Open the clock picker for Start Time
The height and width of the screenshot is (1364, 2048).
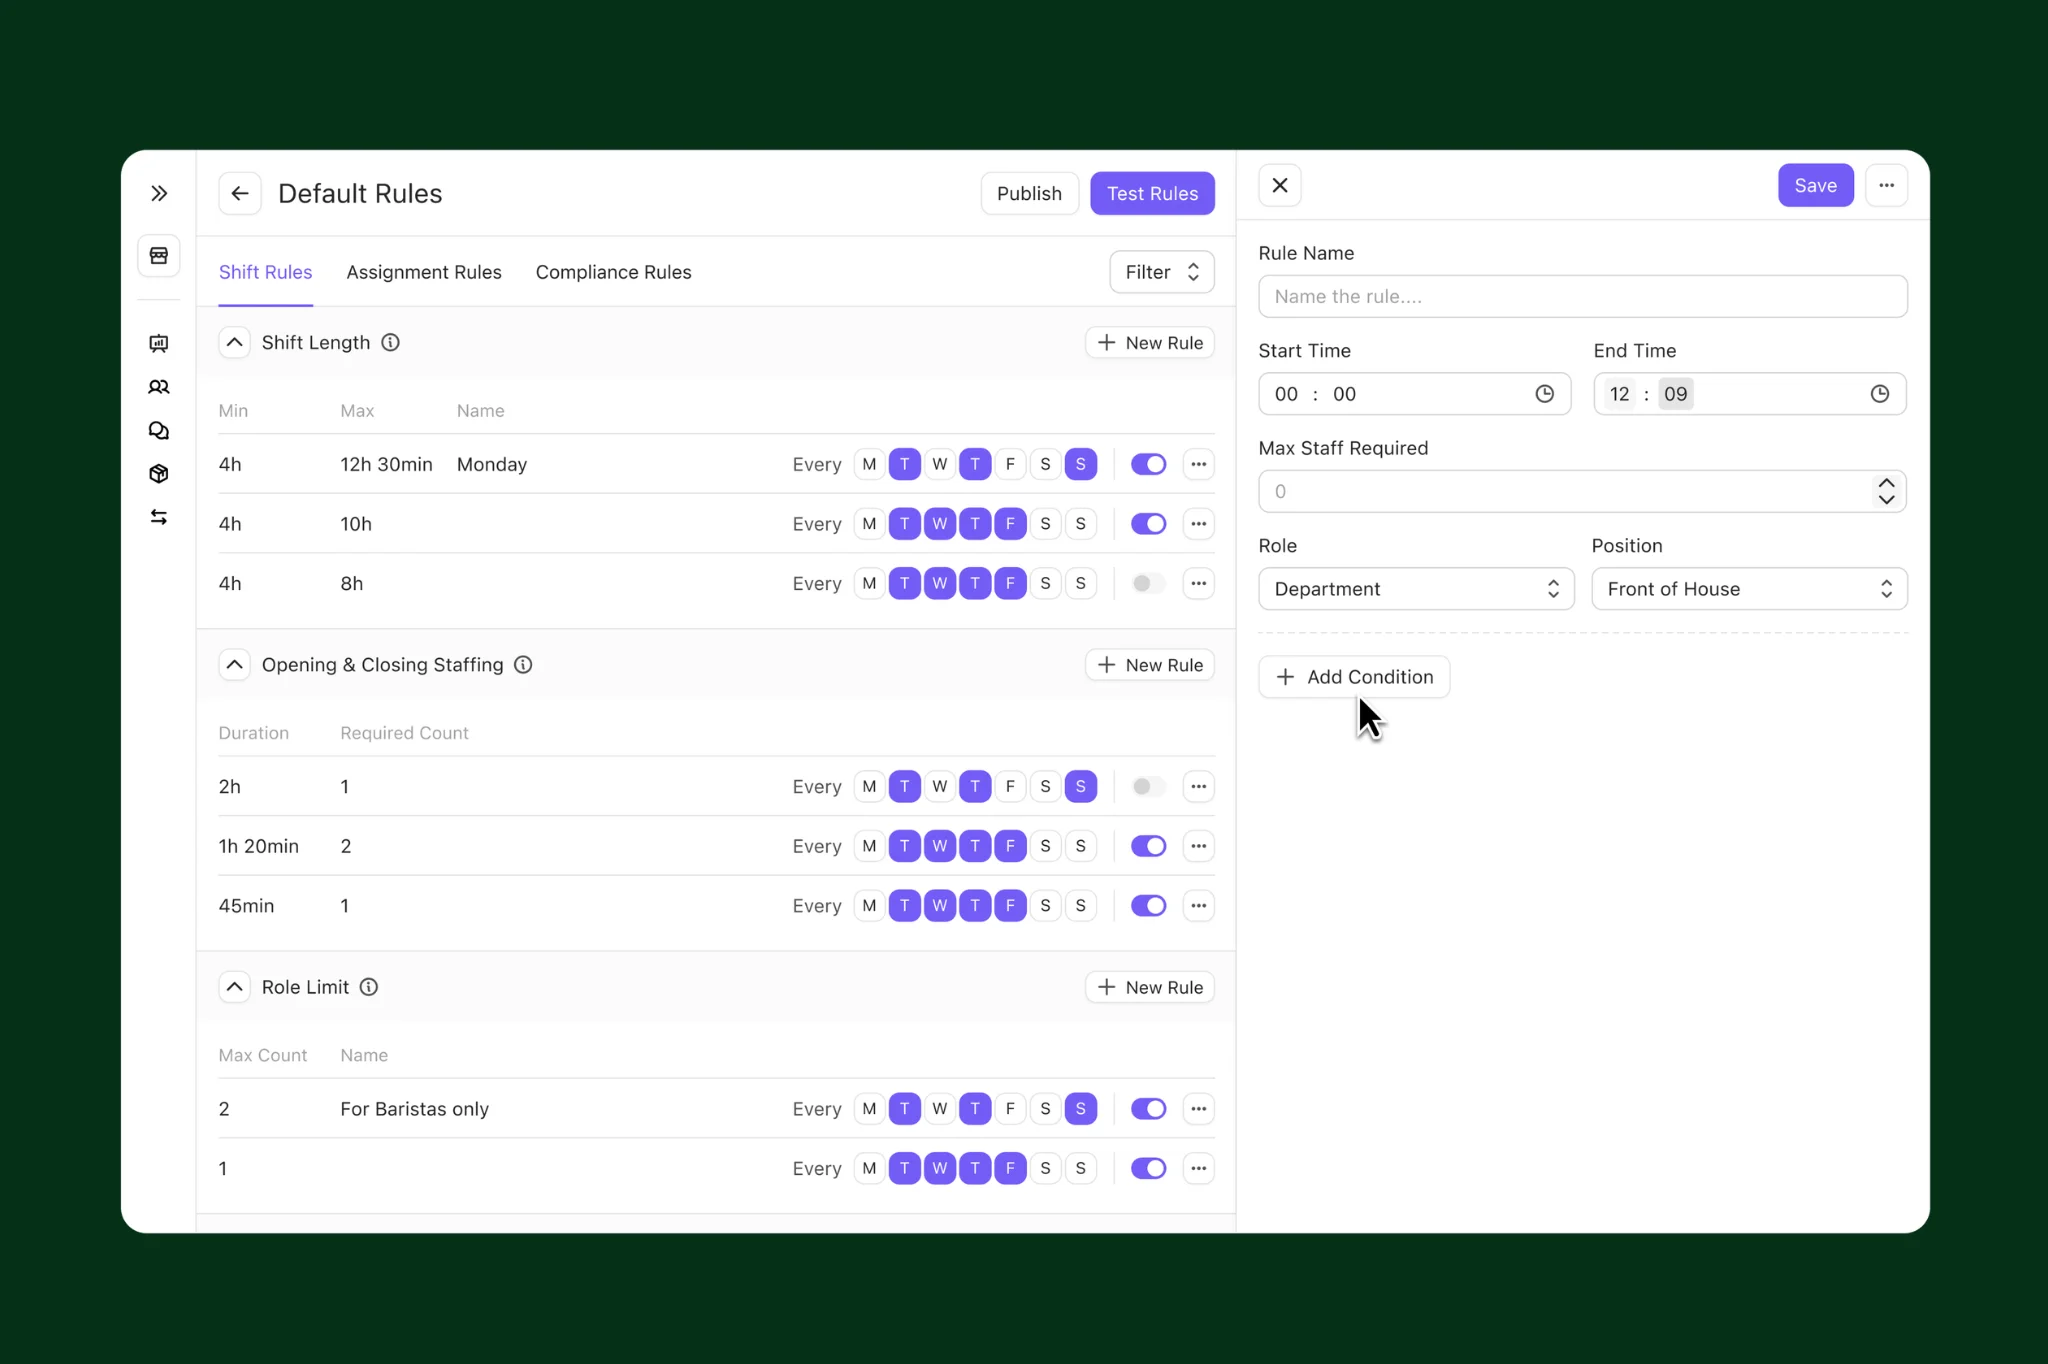click(1545, 393)
